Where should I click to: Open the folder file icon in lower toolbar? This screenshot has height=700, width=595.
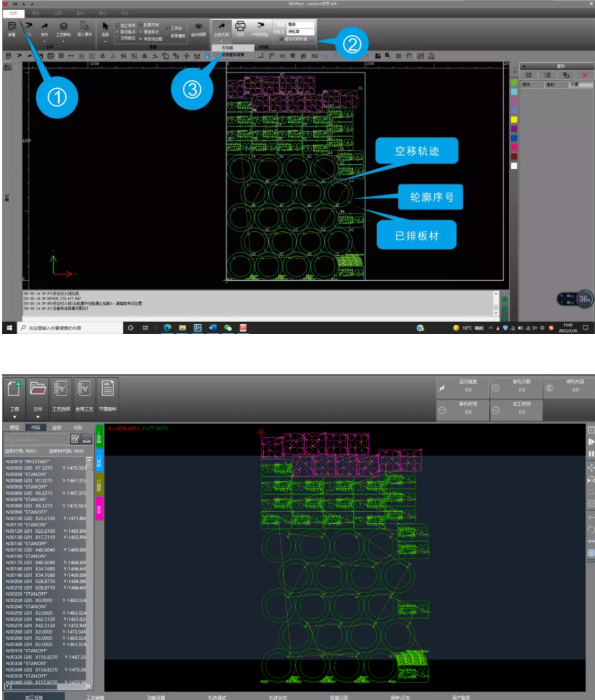click(x=37, y=388)
